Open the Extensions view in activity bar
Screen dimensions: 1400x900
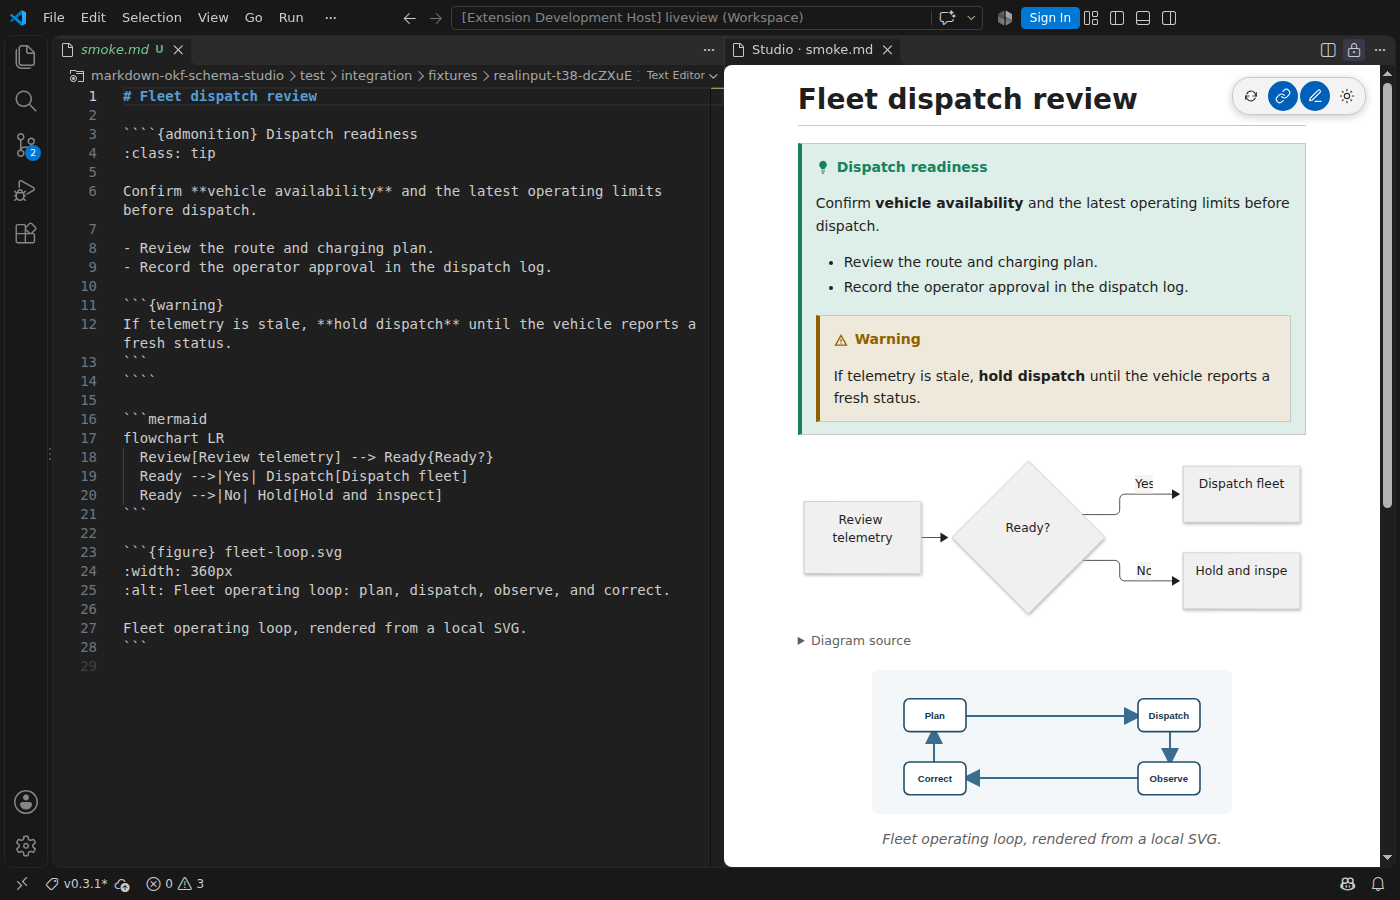[26, 234]
